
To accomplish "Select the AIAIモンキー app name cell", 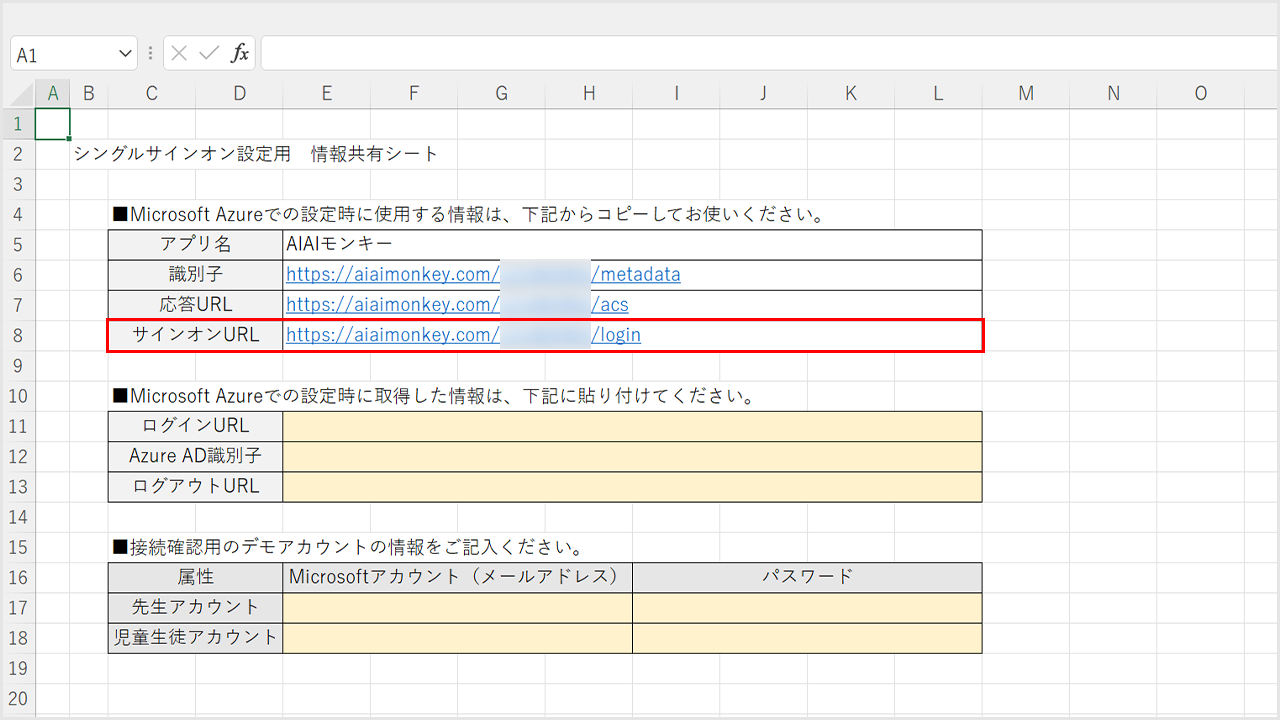I will coord(632,245).
